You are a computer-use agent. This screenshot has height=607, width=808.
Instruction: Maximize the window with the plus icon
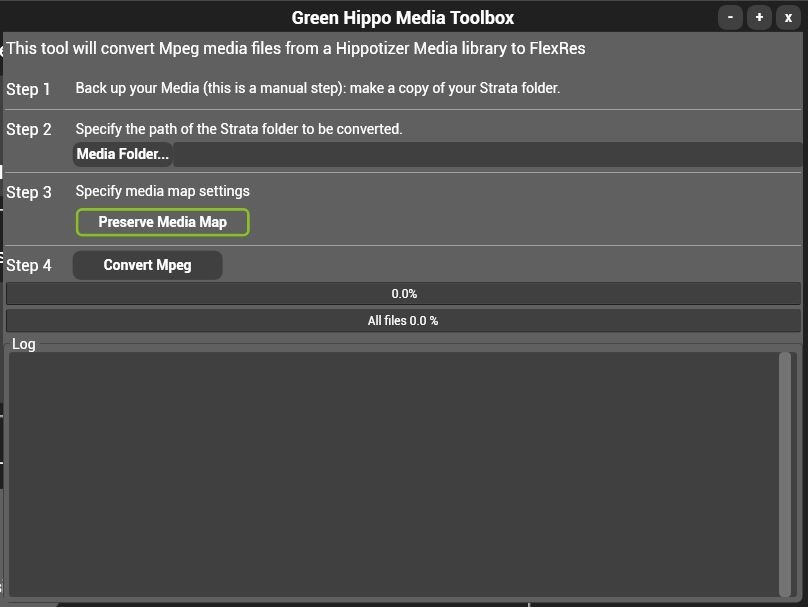[x=759, y=18]
